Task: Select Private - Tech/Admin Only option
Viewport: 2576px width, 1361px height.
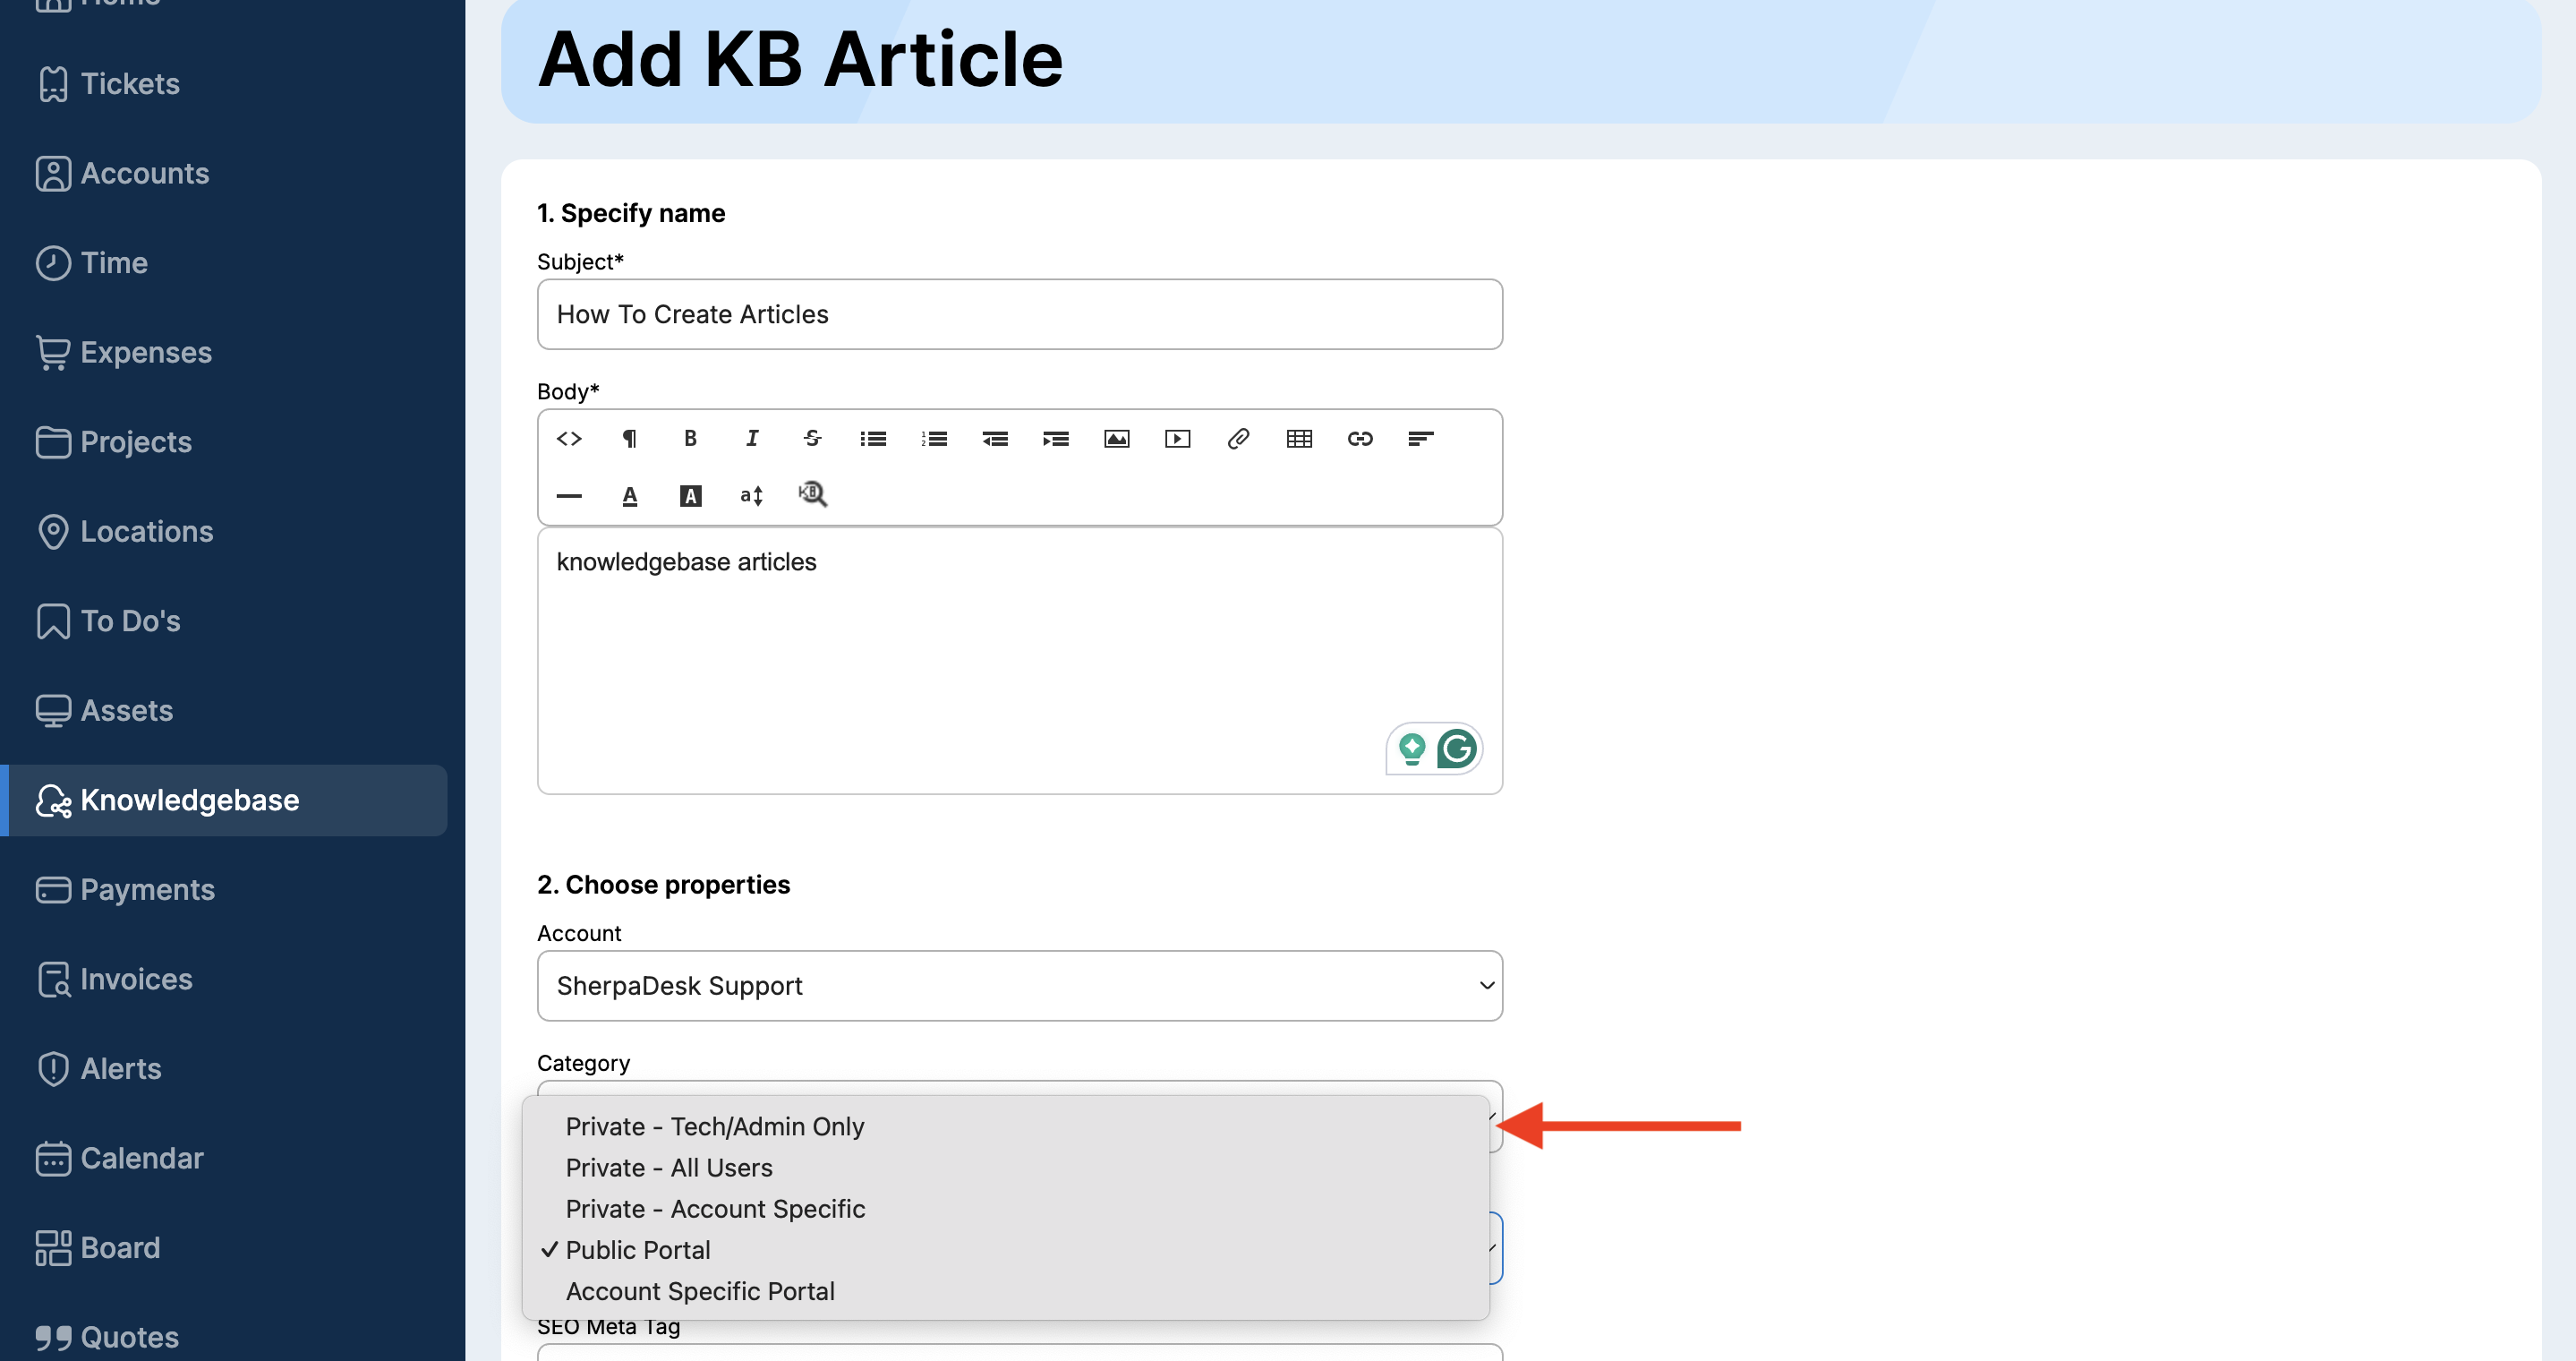Action: (x=714, y=1127)
